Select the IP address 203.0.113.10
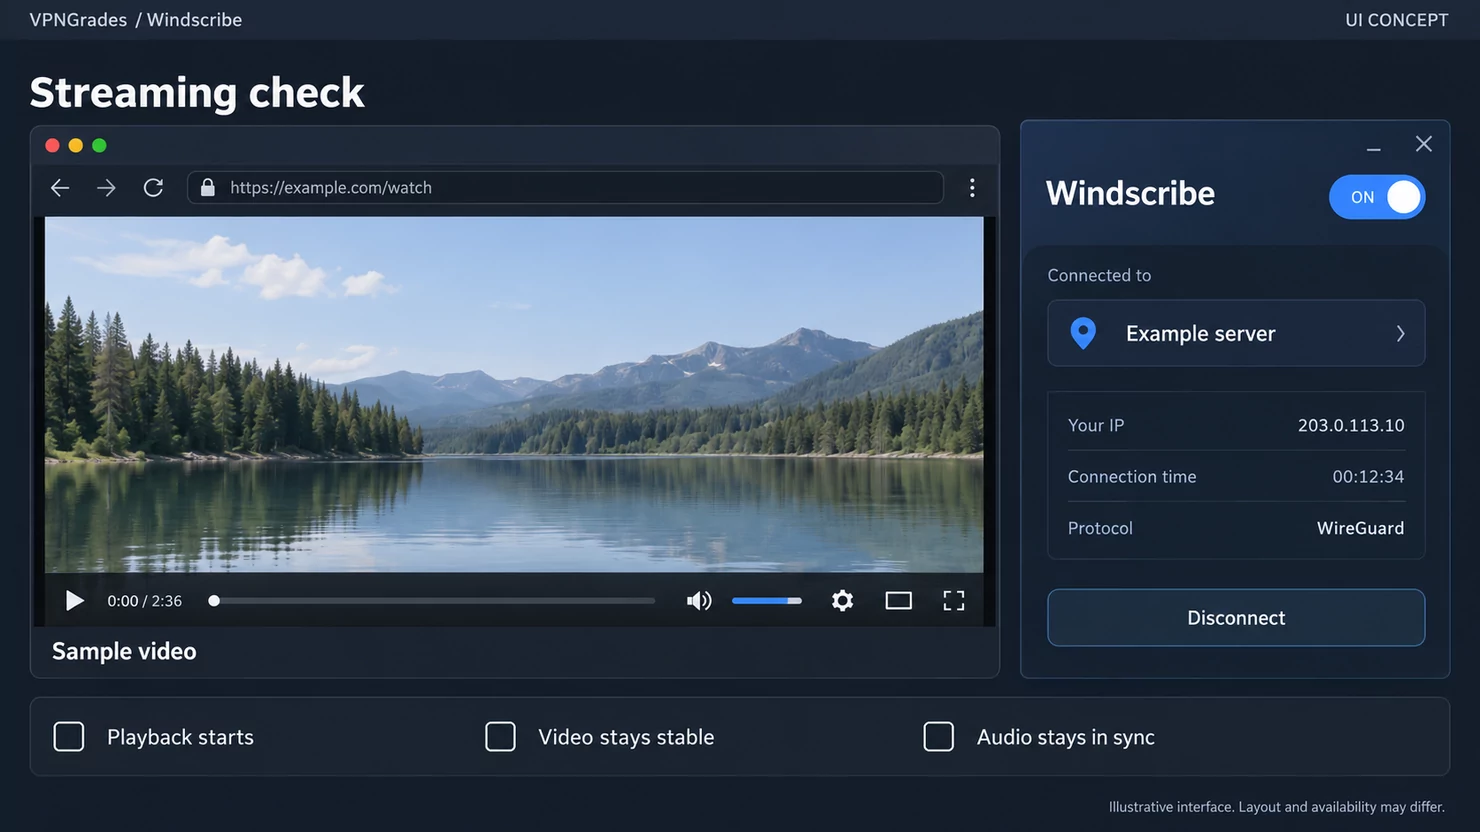Screen dimensions: 1480x832 [1351, 425]
